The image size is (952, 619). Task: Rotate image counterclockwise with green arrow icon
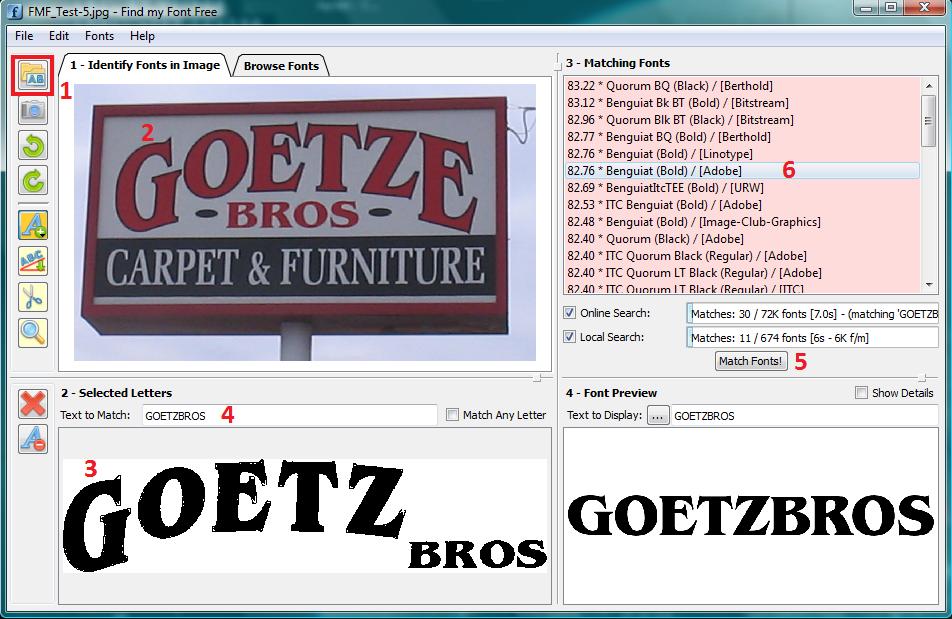click(33, 146)
